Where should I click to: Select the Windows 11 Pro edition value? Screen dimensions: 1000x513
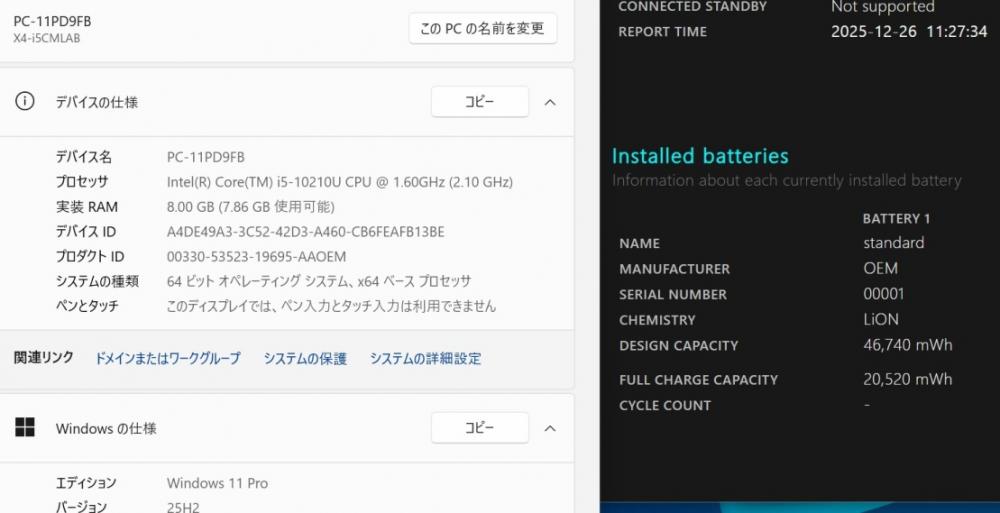pyautogui.click(x=217, y=483)
